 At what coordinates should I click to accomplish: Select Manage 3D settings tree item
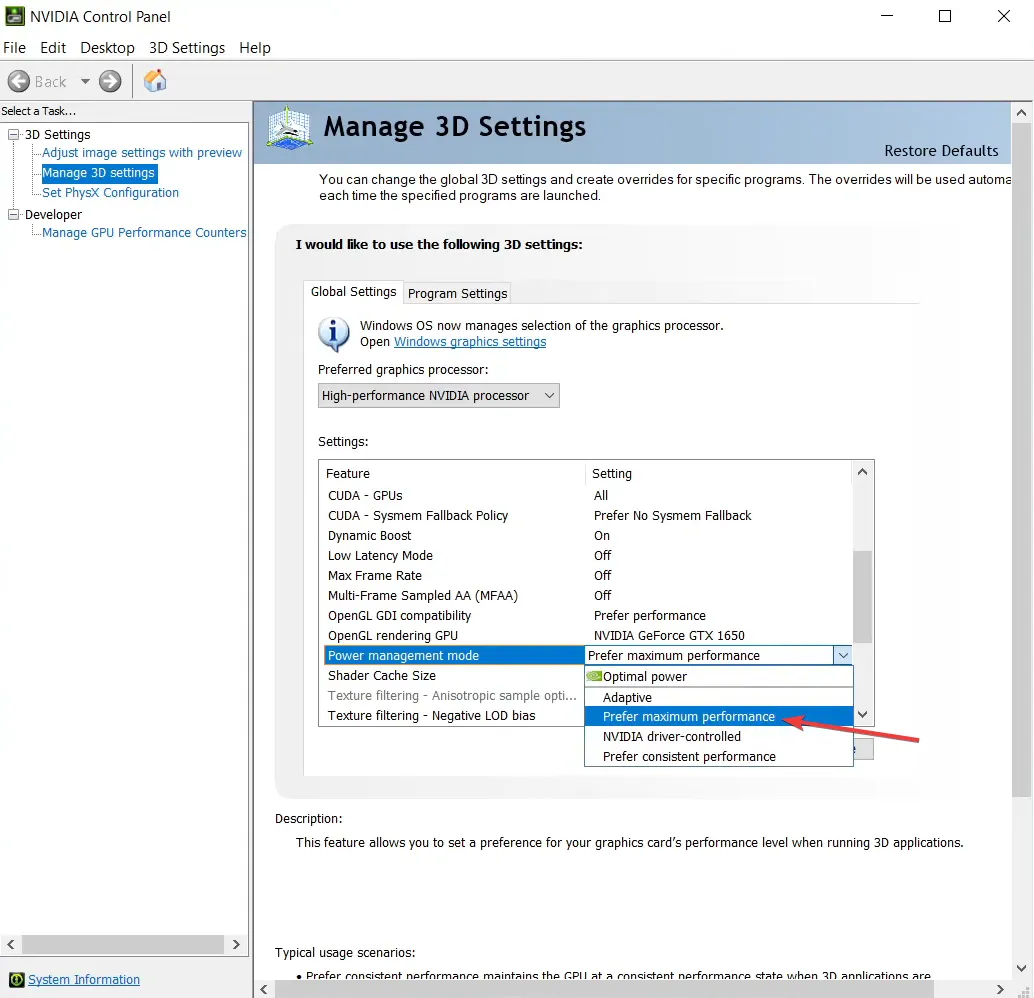pyautogui.click(x=99, y=173)
